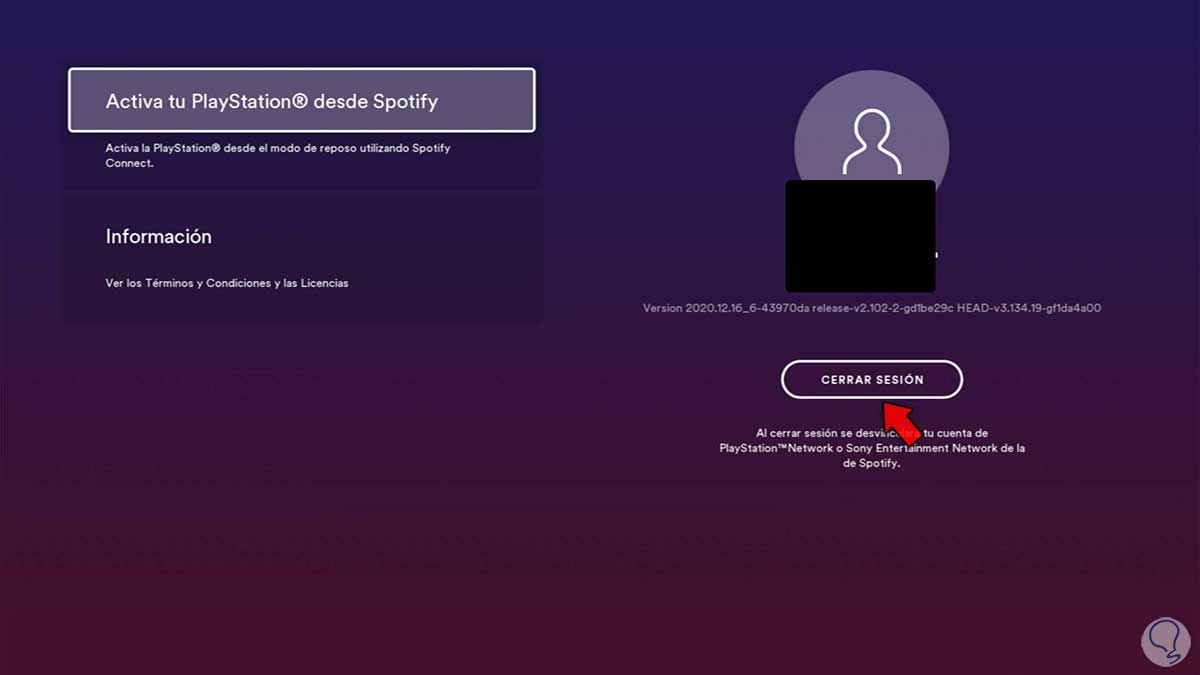Click the Sony Entertainment Network text
Viewport: 1200px width, 675px height.
(x=921, y=448)
